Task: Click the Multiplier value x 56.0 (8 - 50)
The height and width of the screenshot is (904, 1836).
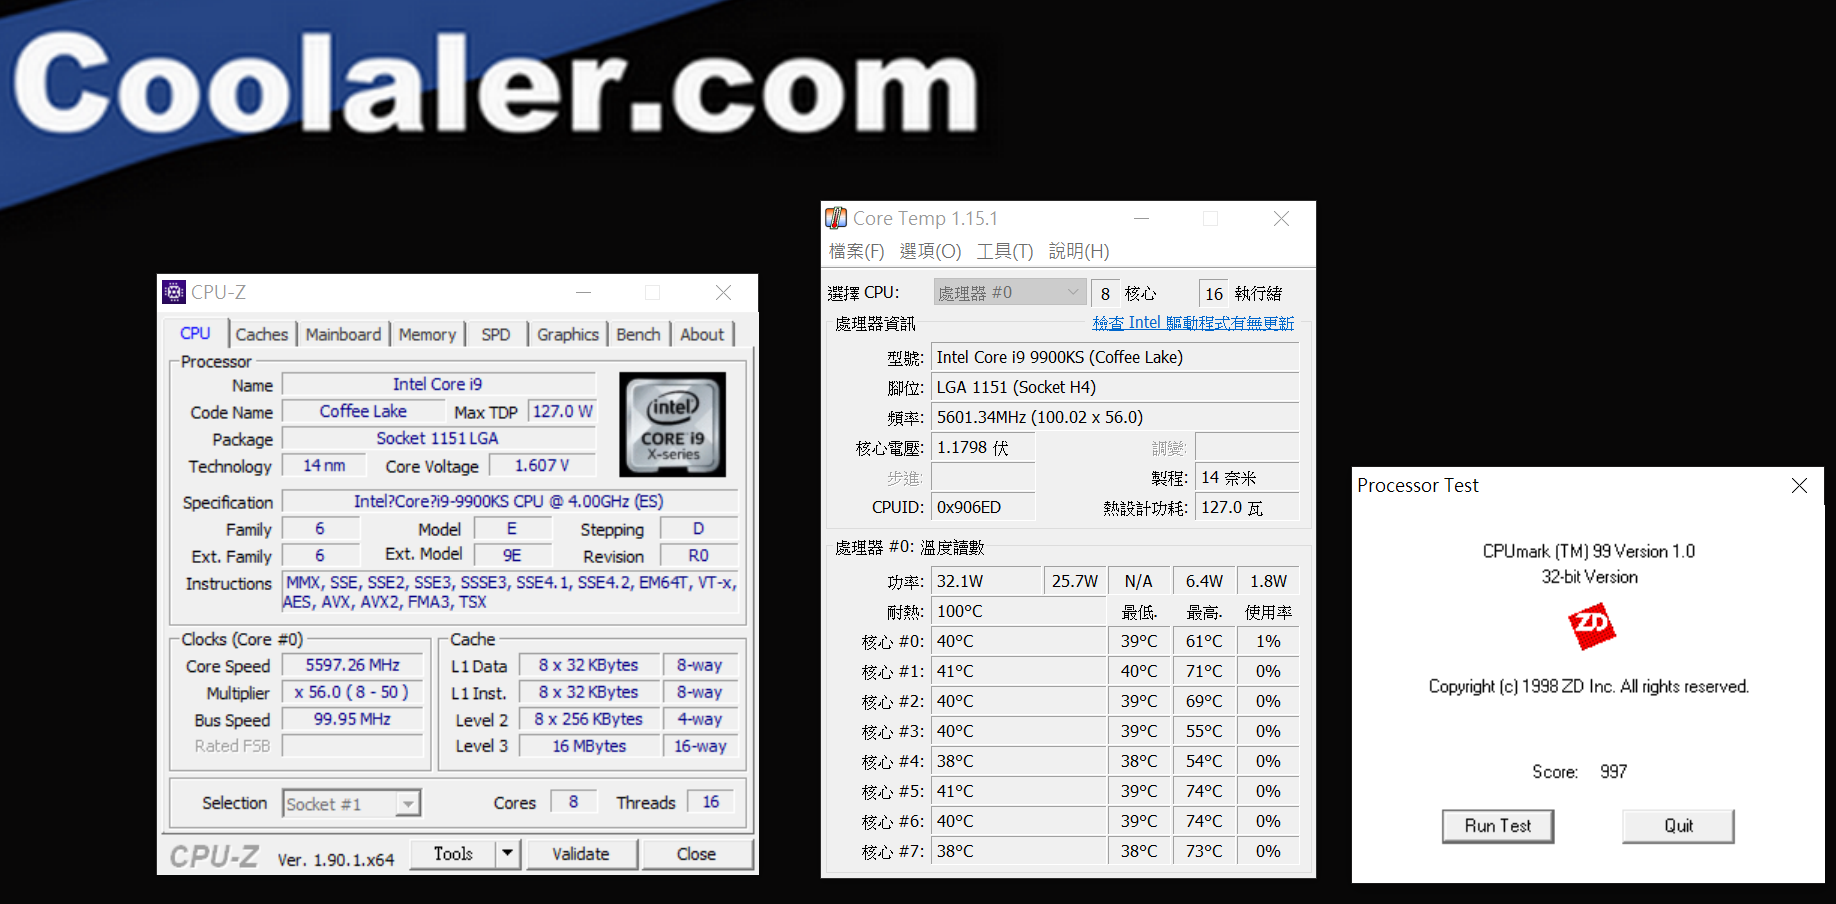Action: [x=352, y=692]
